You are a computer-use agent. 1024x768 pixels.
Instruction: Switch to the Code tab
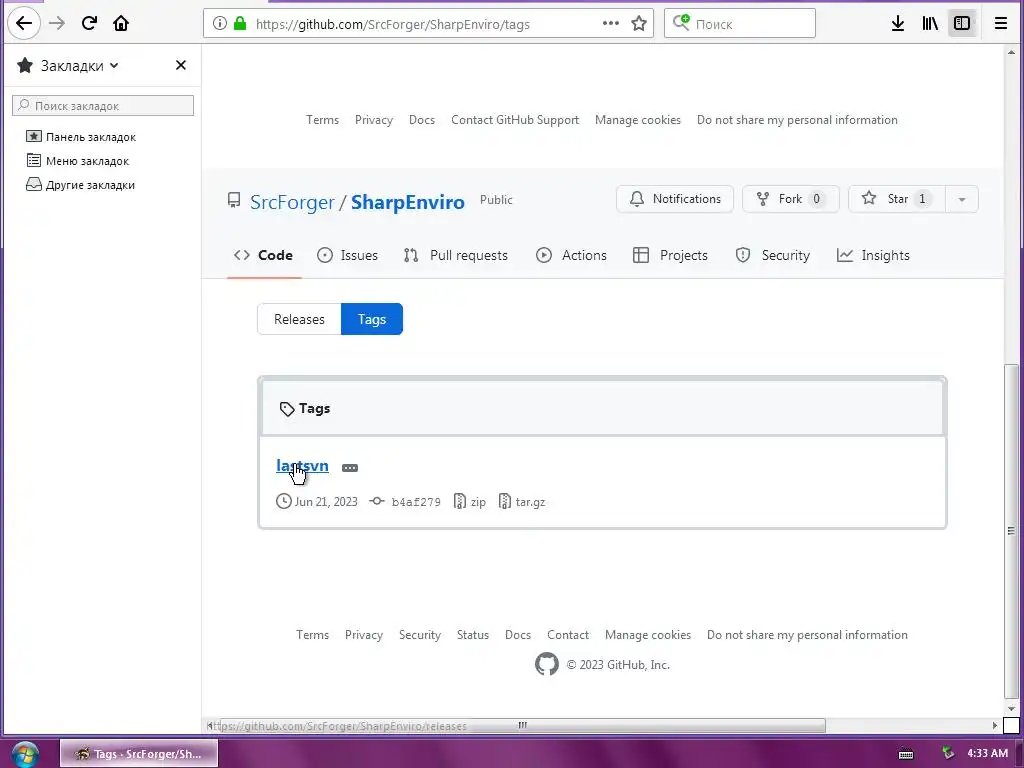tap(263, 255)
